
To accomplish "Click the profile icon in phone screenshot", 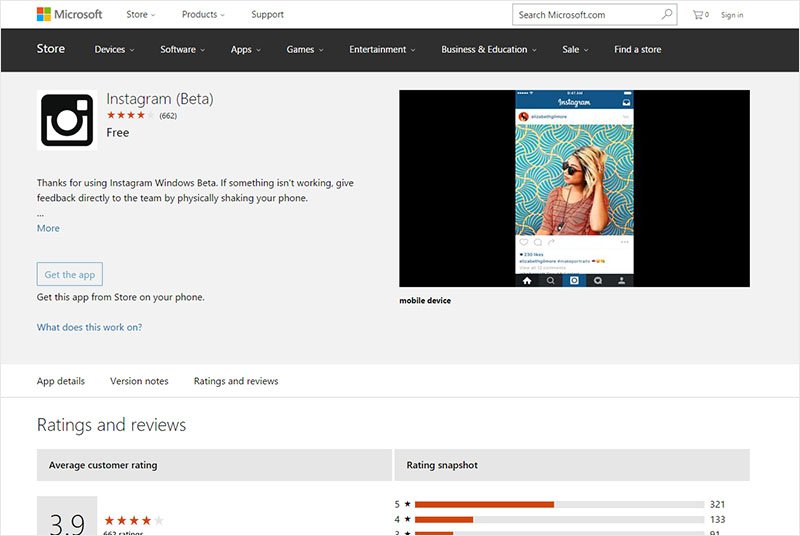I will [x=621, y=280].
